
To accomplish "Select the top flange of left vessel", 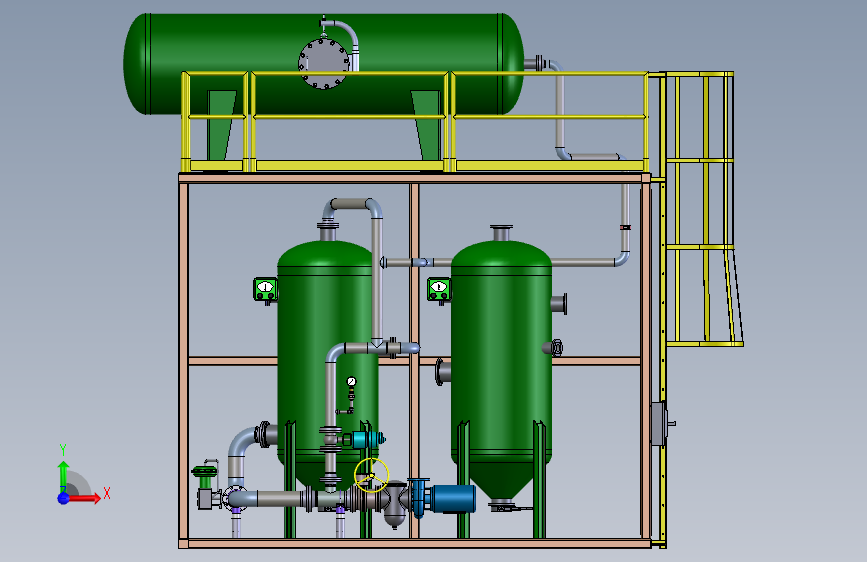I will (x=327, y=225).
